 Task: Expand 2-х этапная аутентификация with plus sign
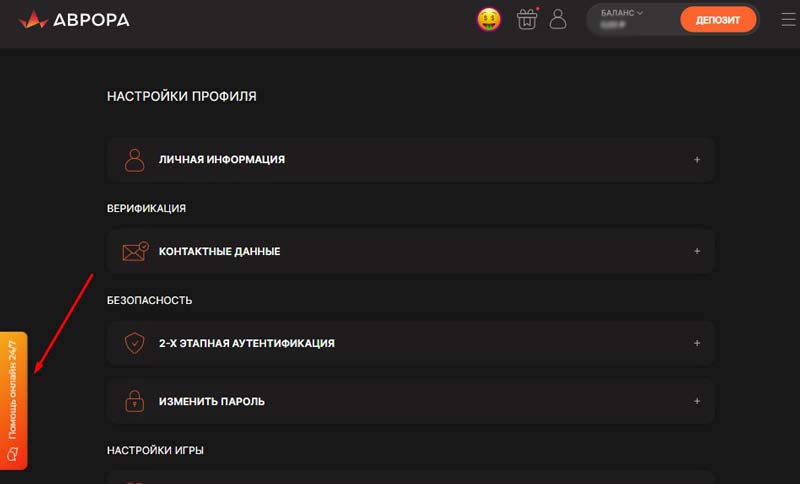(697, 343)
